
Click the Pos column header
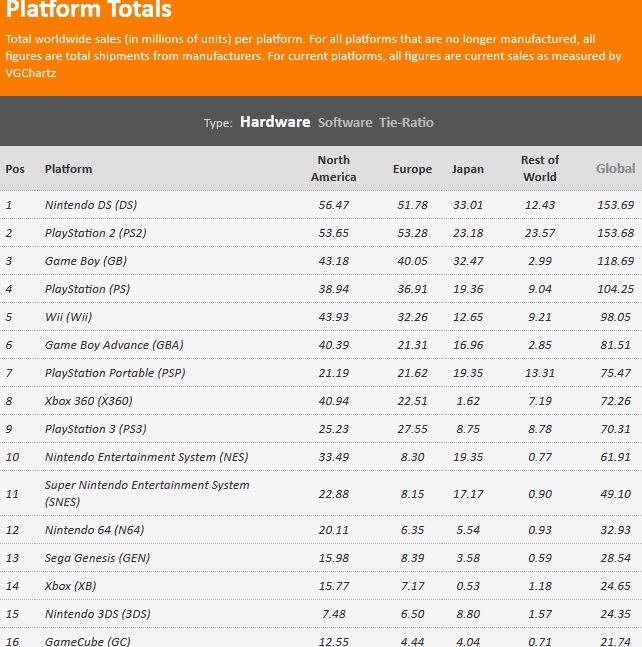coord(15,169)
